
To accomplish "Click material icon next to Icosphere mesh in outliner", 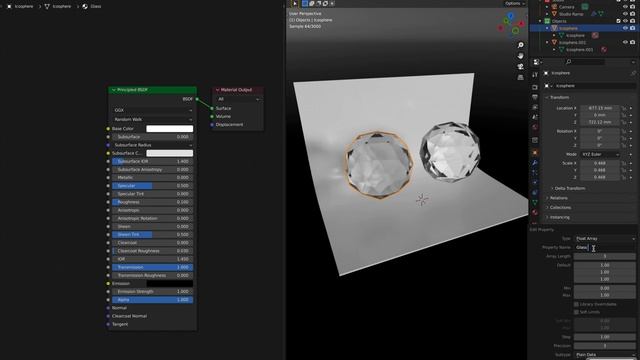I will (595, 36).
